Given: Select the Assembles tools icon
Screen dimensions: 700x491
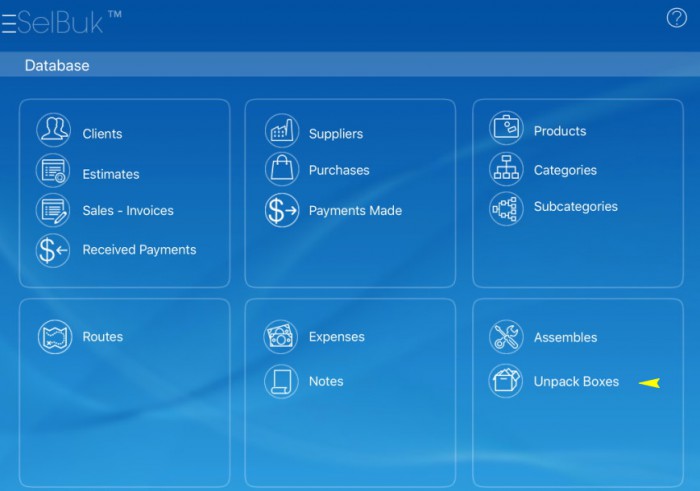Looking at the screenshot, I should point(506,337).
